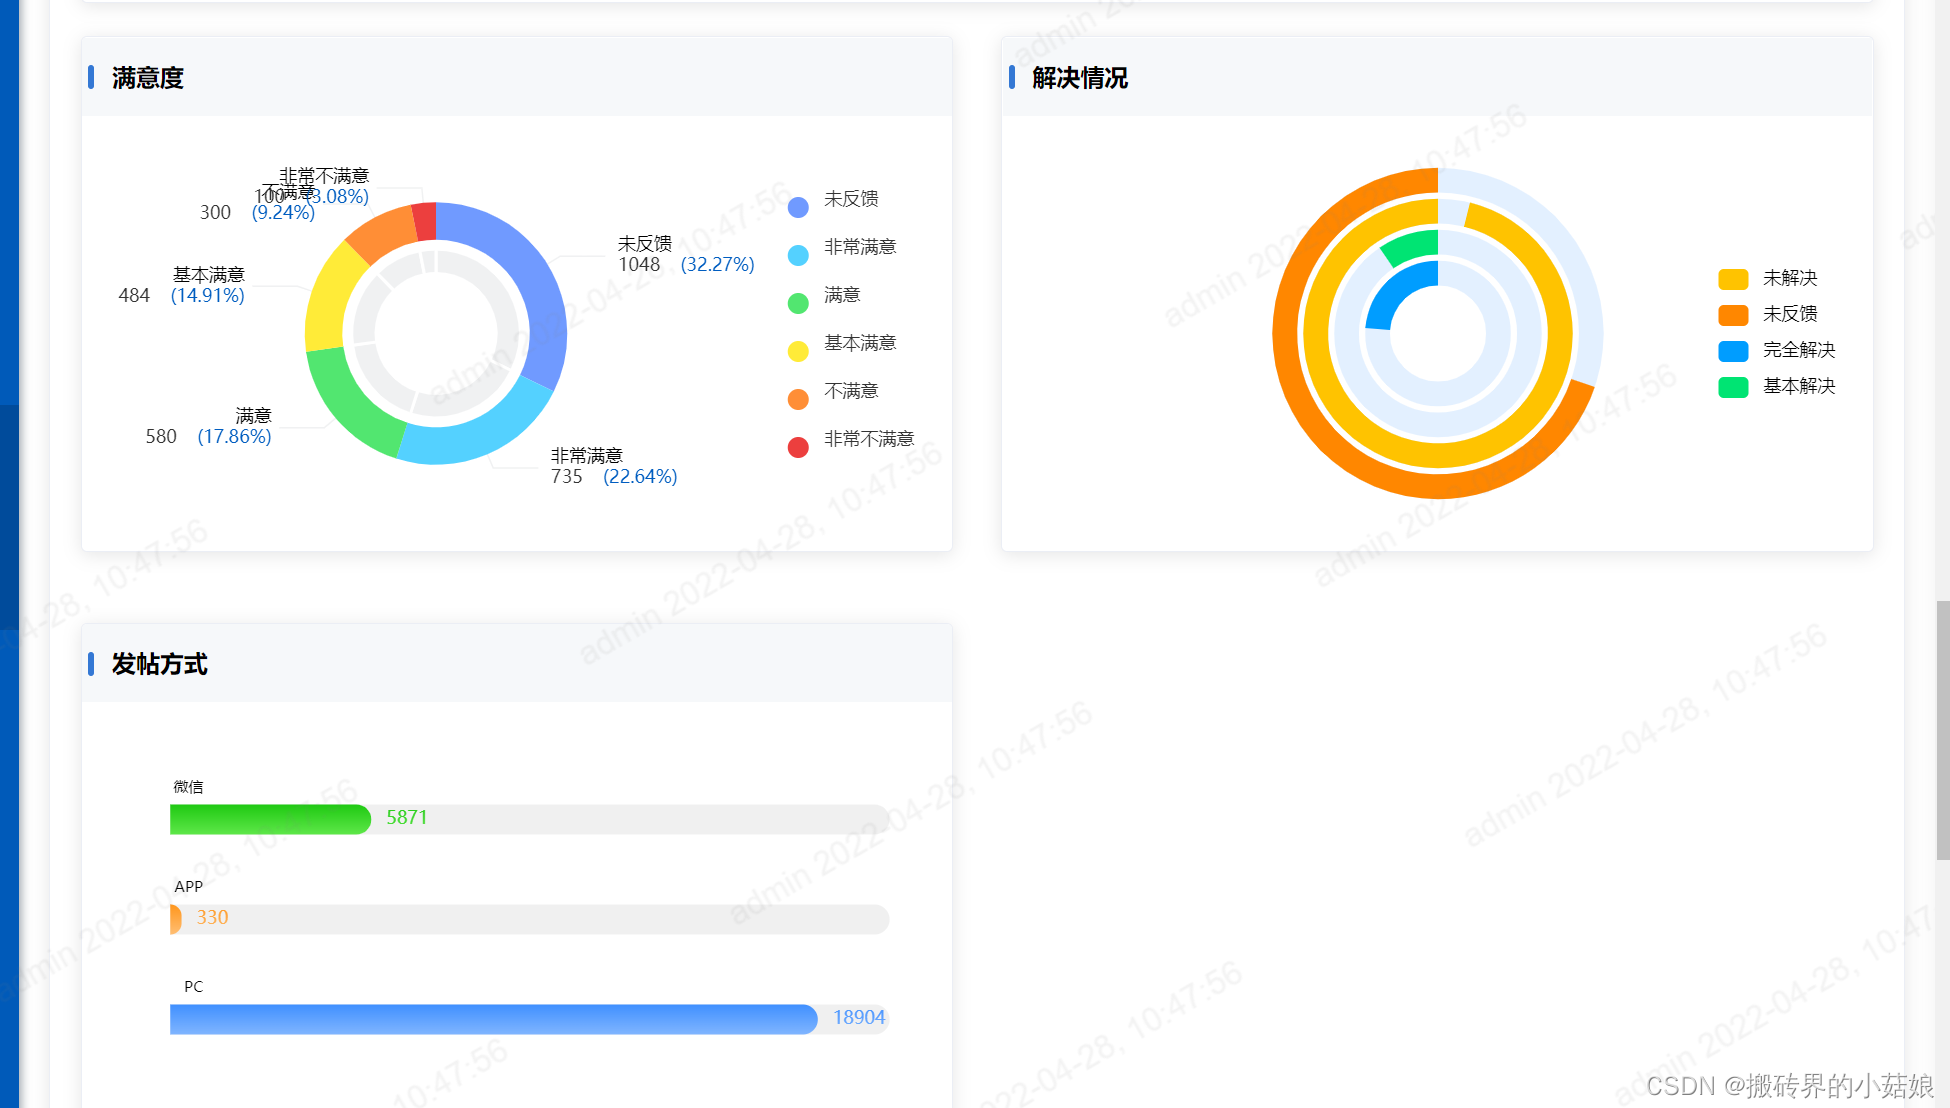Click the PC bar showing 18904

click(490, 1019)
